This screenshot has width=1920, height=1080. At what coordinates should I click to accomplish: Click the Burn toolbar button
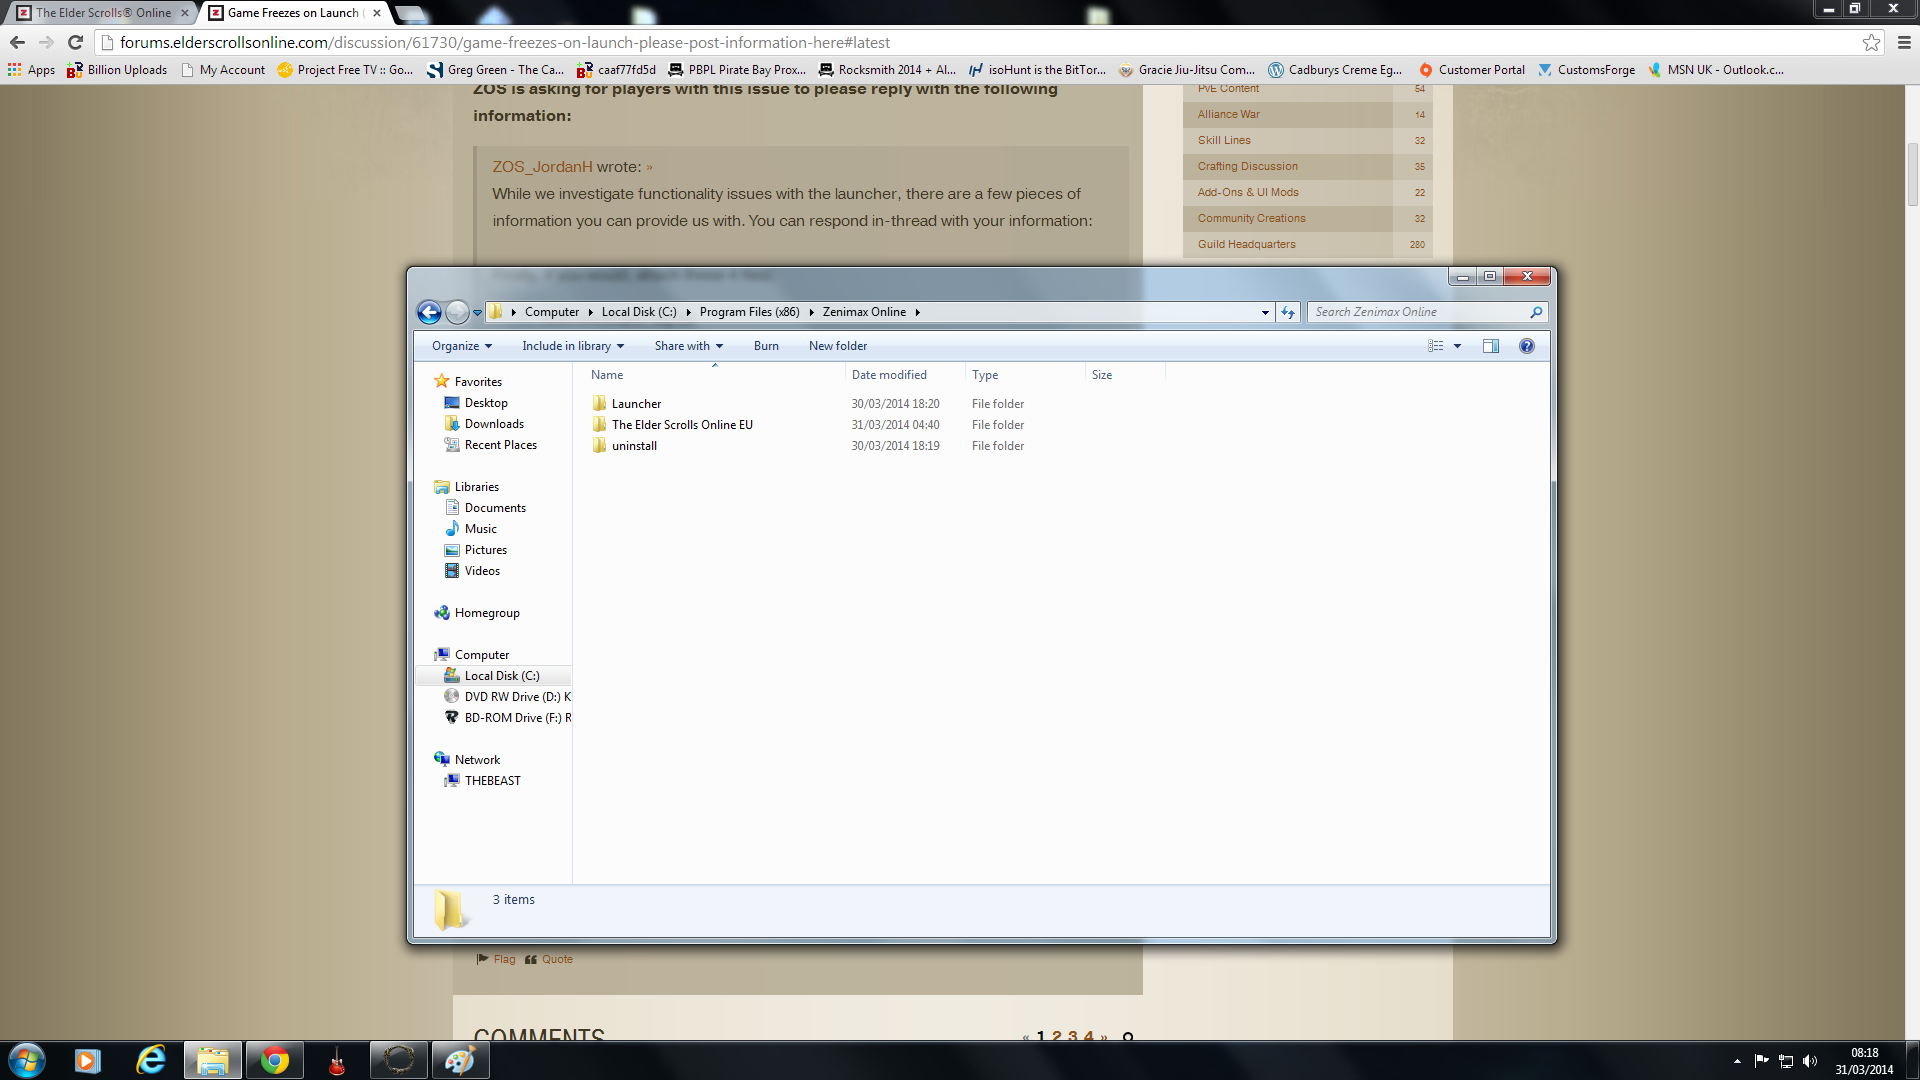(766, 346)
